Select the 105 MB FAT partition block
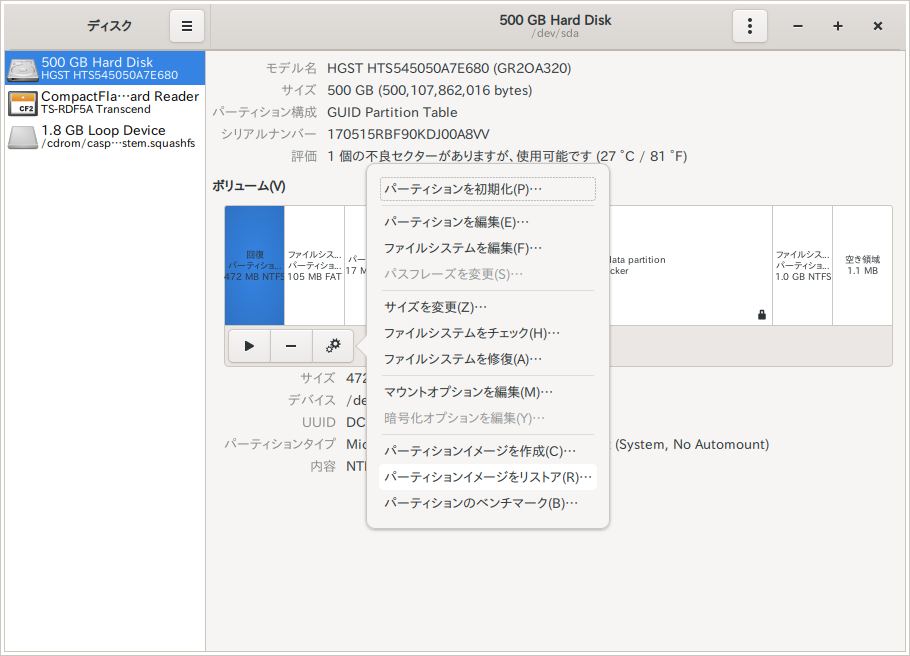Image resolution: width=910 pixels, height=656 pixels. click(x=315, y=265)
